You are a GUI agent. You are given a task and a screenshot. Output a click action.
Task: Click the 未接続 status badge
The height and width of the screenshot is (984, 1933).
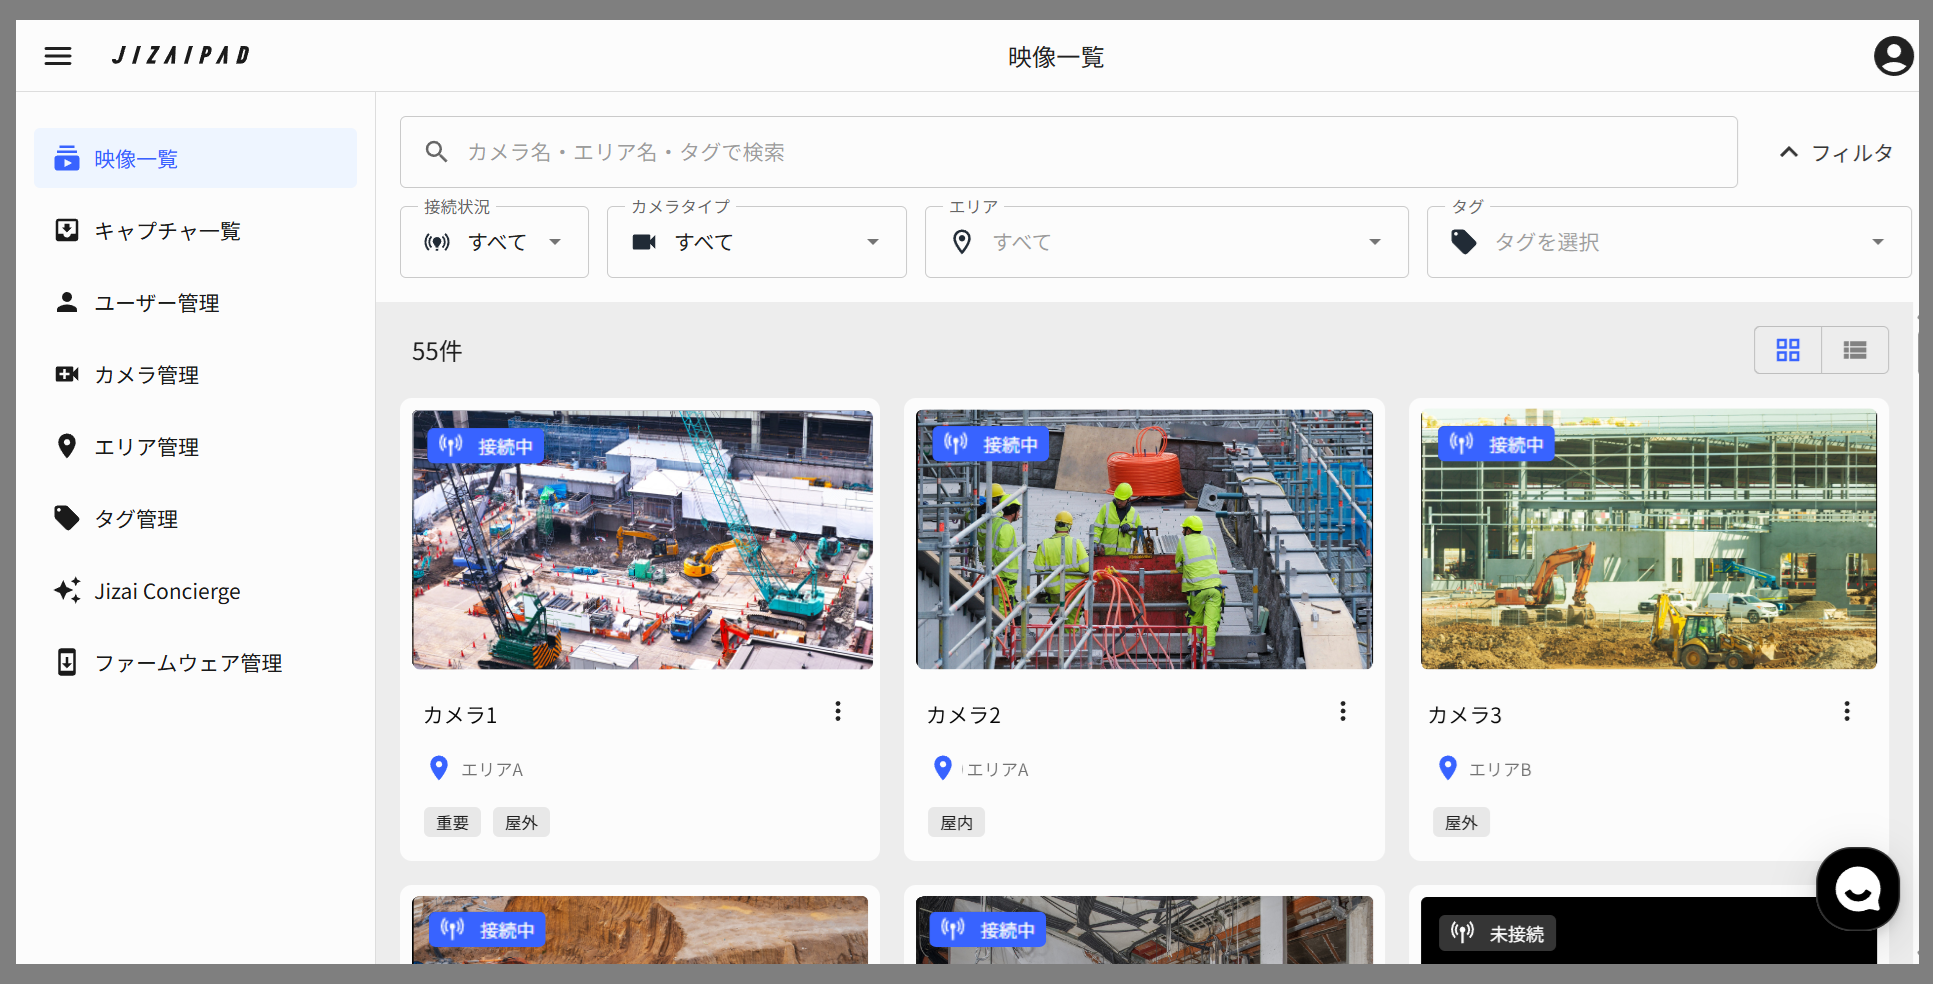(x=1497, y=933)
